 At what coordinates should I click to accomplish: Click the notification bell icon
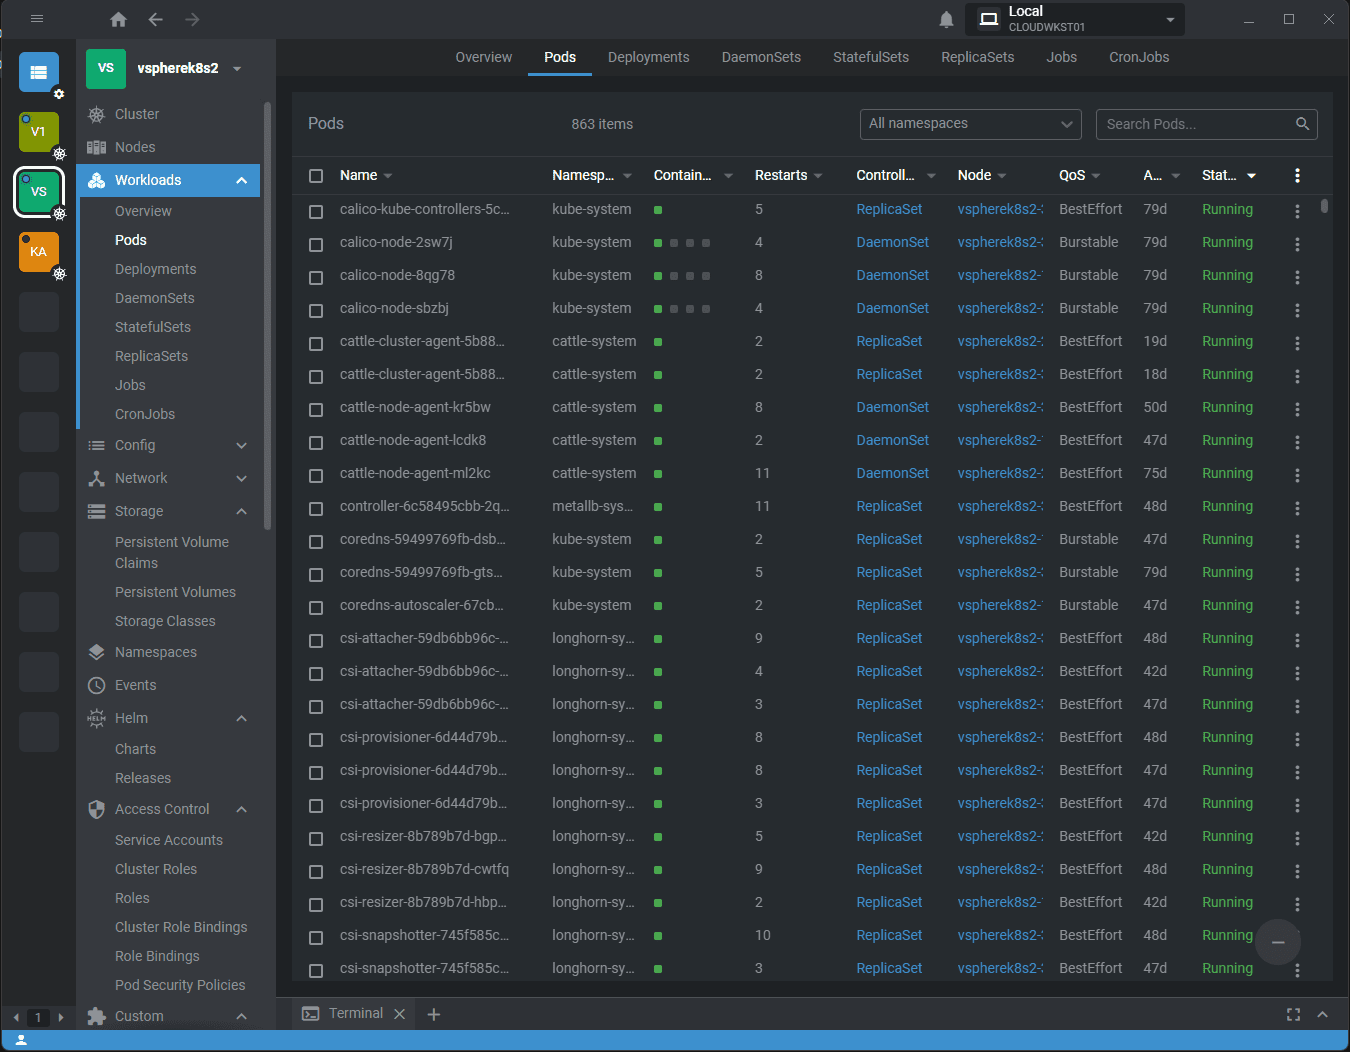[x=946, y=18]
